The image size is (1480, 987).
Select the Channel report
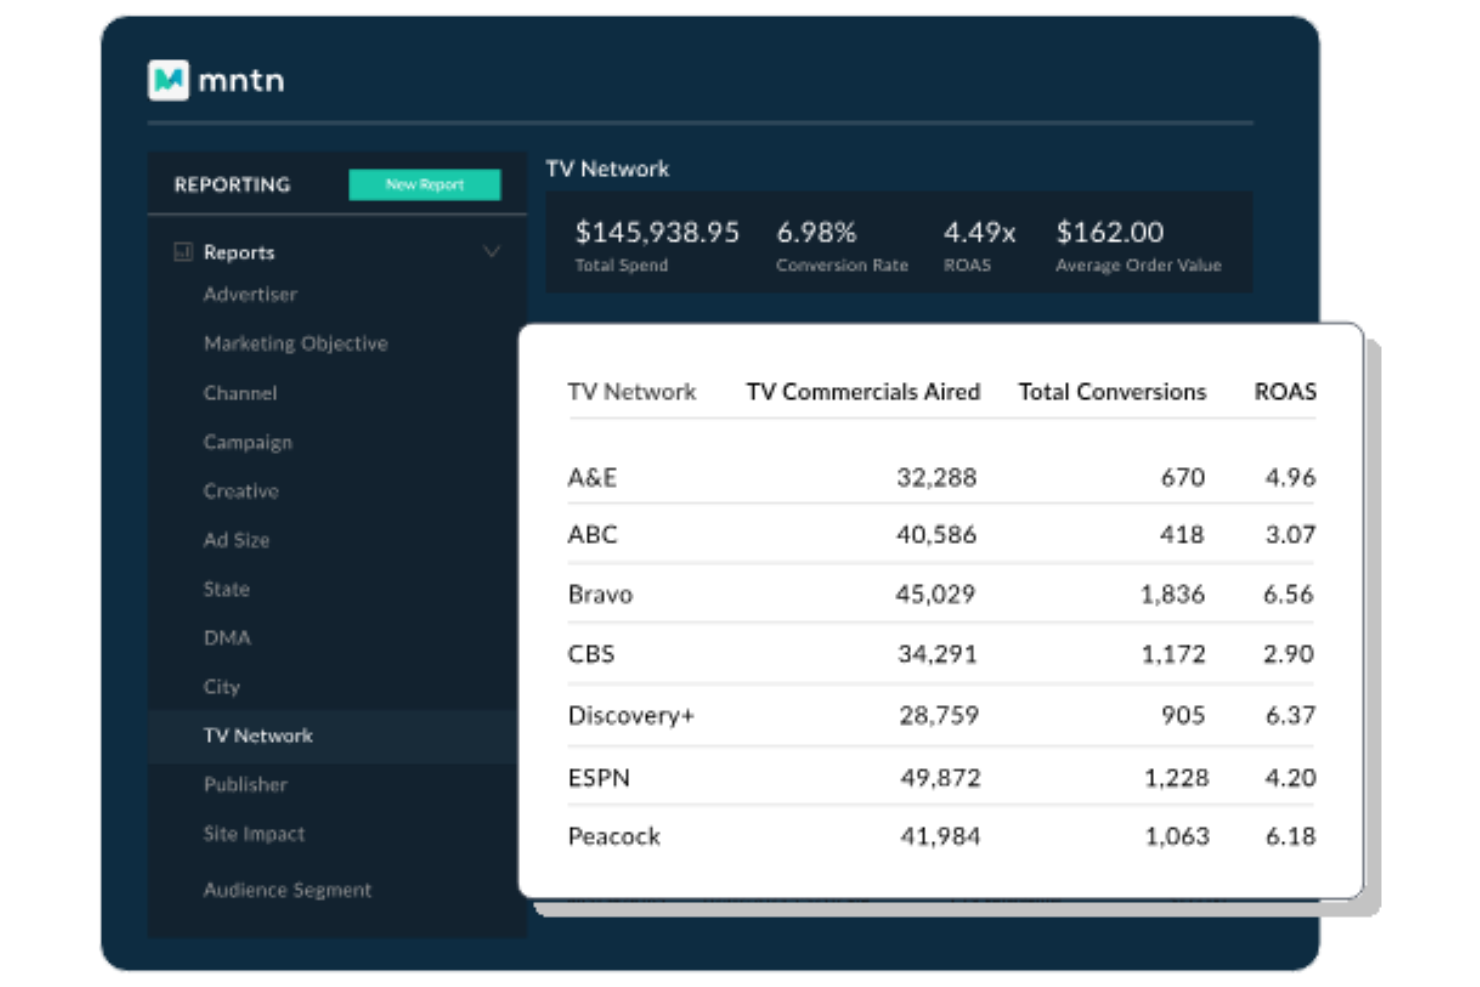pos(240,393)
